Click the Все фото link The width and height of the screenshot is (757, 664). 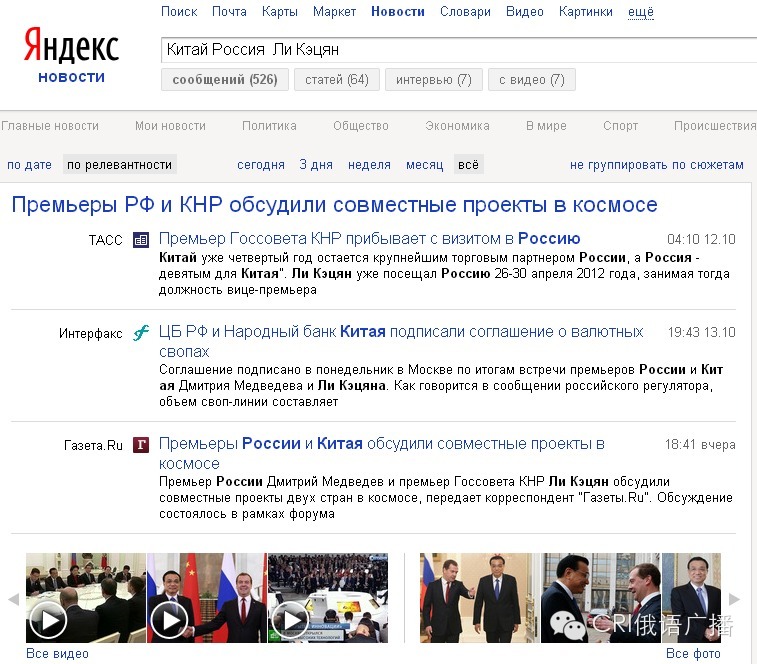pyautogui.click(x=693, y=654)
